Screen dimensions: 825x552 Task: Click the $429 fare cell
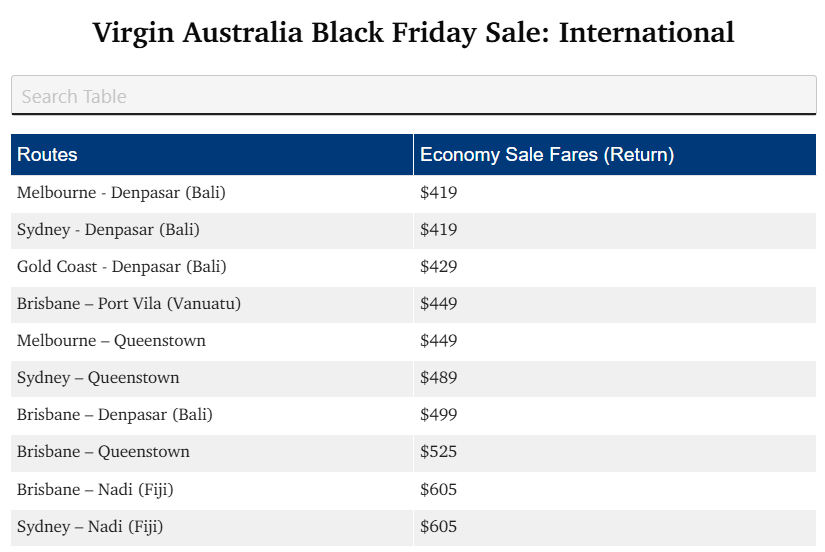[x=438, y=267]
